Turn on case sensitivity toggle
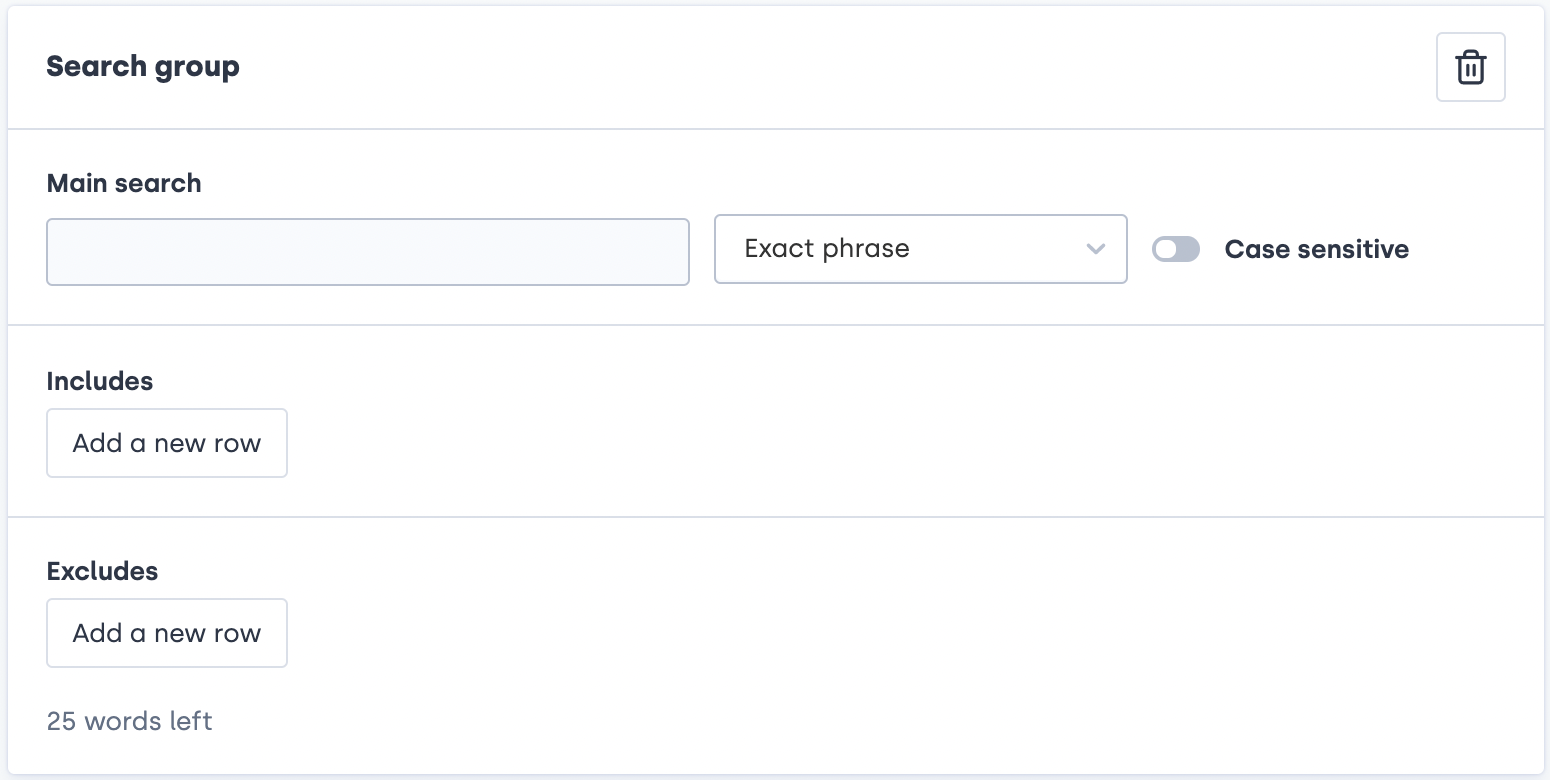The height and width of the screenshot is (780, 1550). tap(1175, 249)
